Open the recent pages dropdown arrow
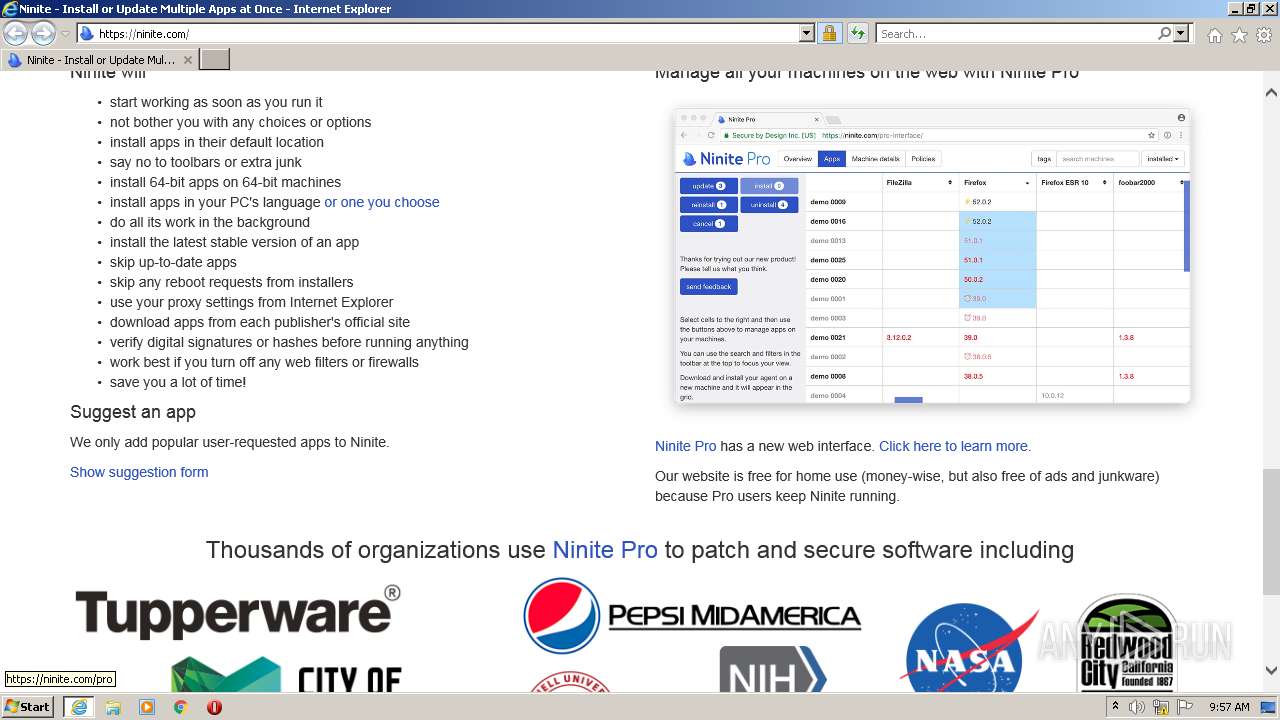The width and height of the screenshot is (1280, 720). coord(65,34)
